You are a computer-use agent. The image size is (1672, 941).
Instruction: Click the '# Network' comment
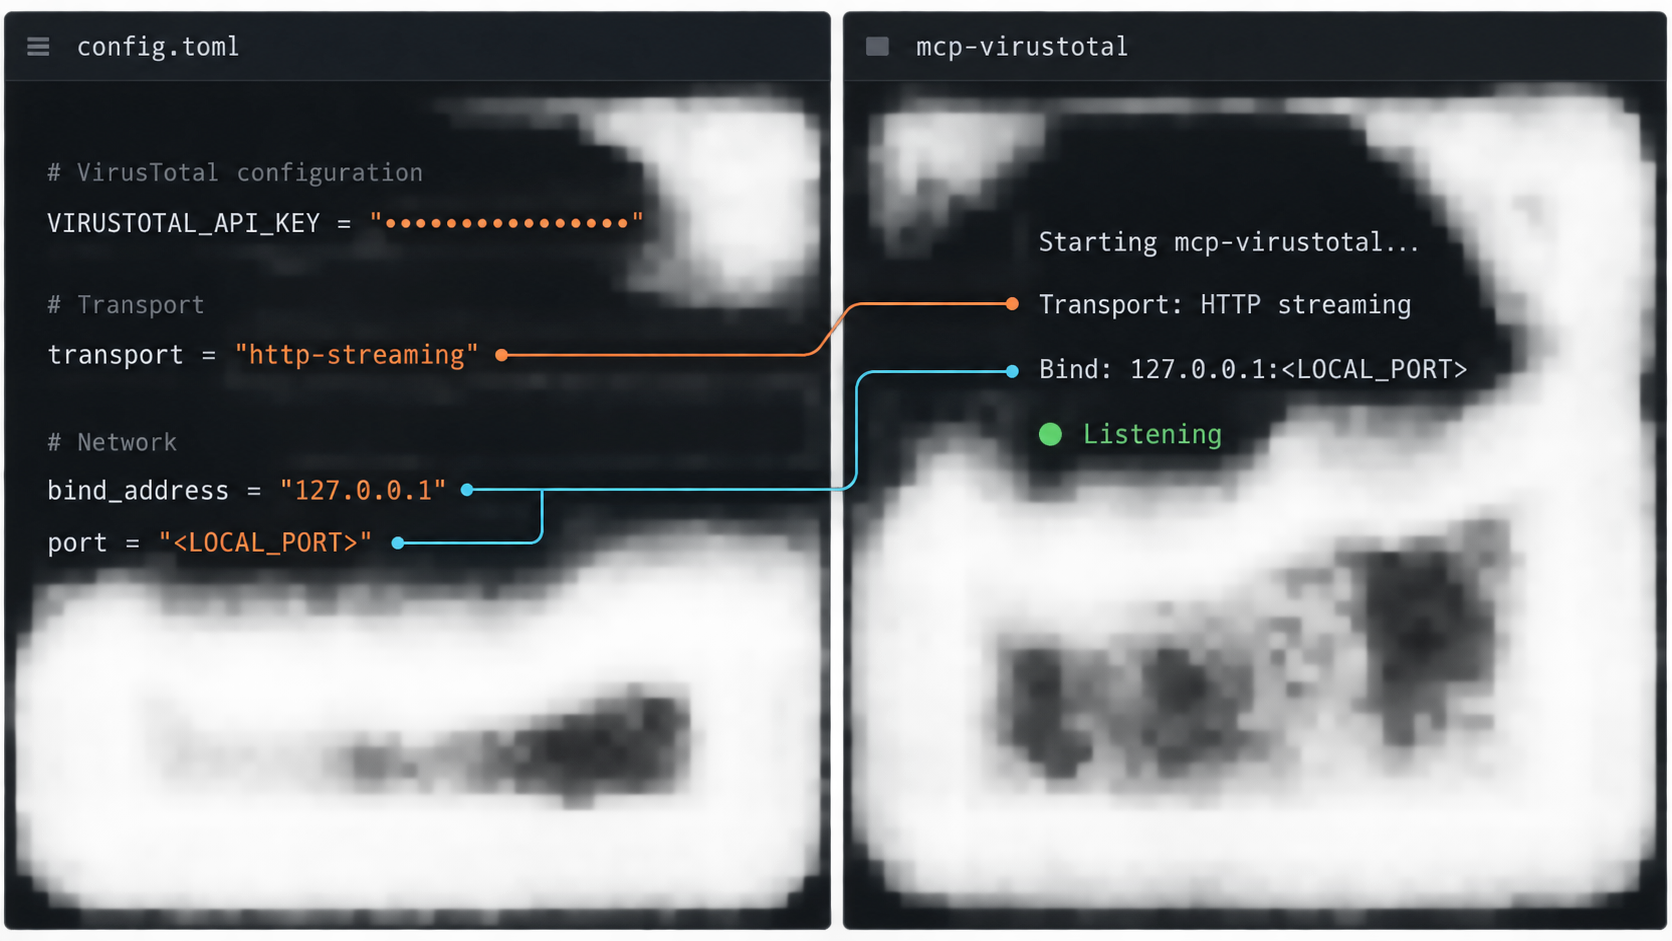click(x=112, y=442)
